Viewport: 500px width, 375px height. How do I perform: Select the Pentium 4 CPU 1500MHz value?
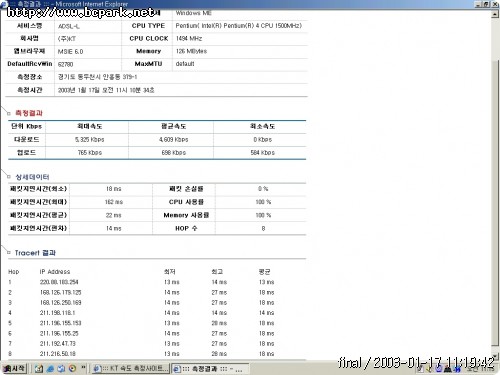239,26
